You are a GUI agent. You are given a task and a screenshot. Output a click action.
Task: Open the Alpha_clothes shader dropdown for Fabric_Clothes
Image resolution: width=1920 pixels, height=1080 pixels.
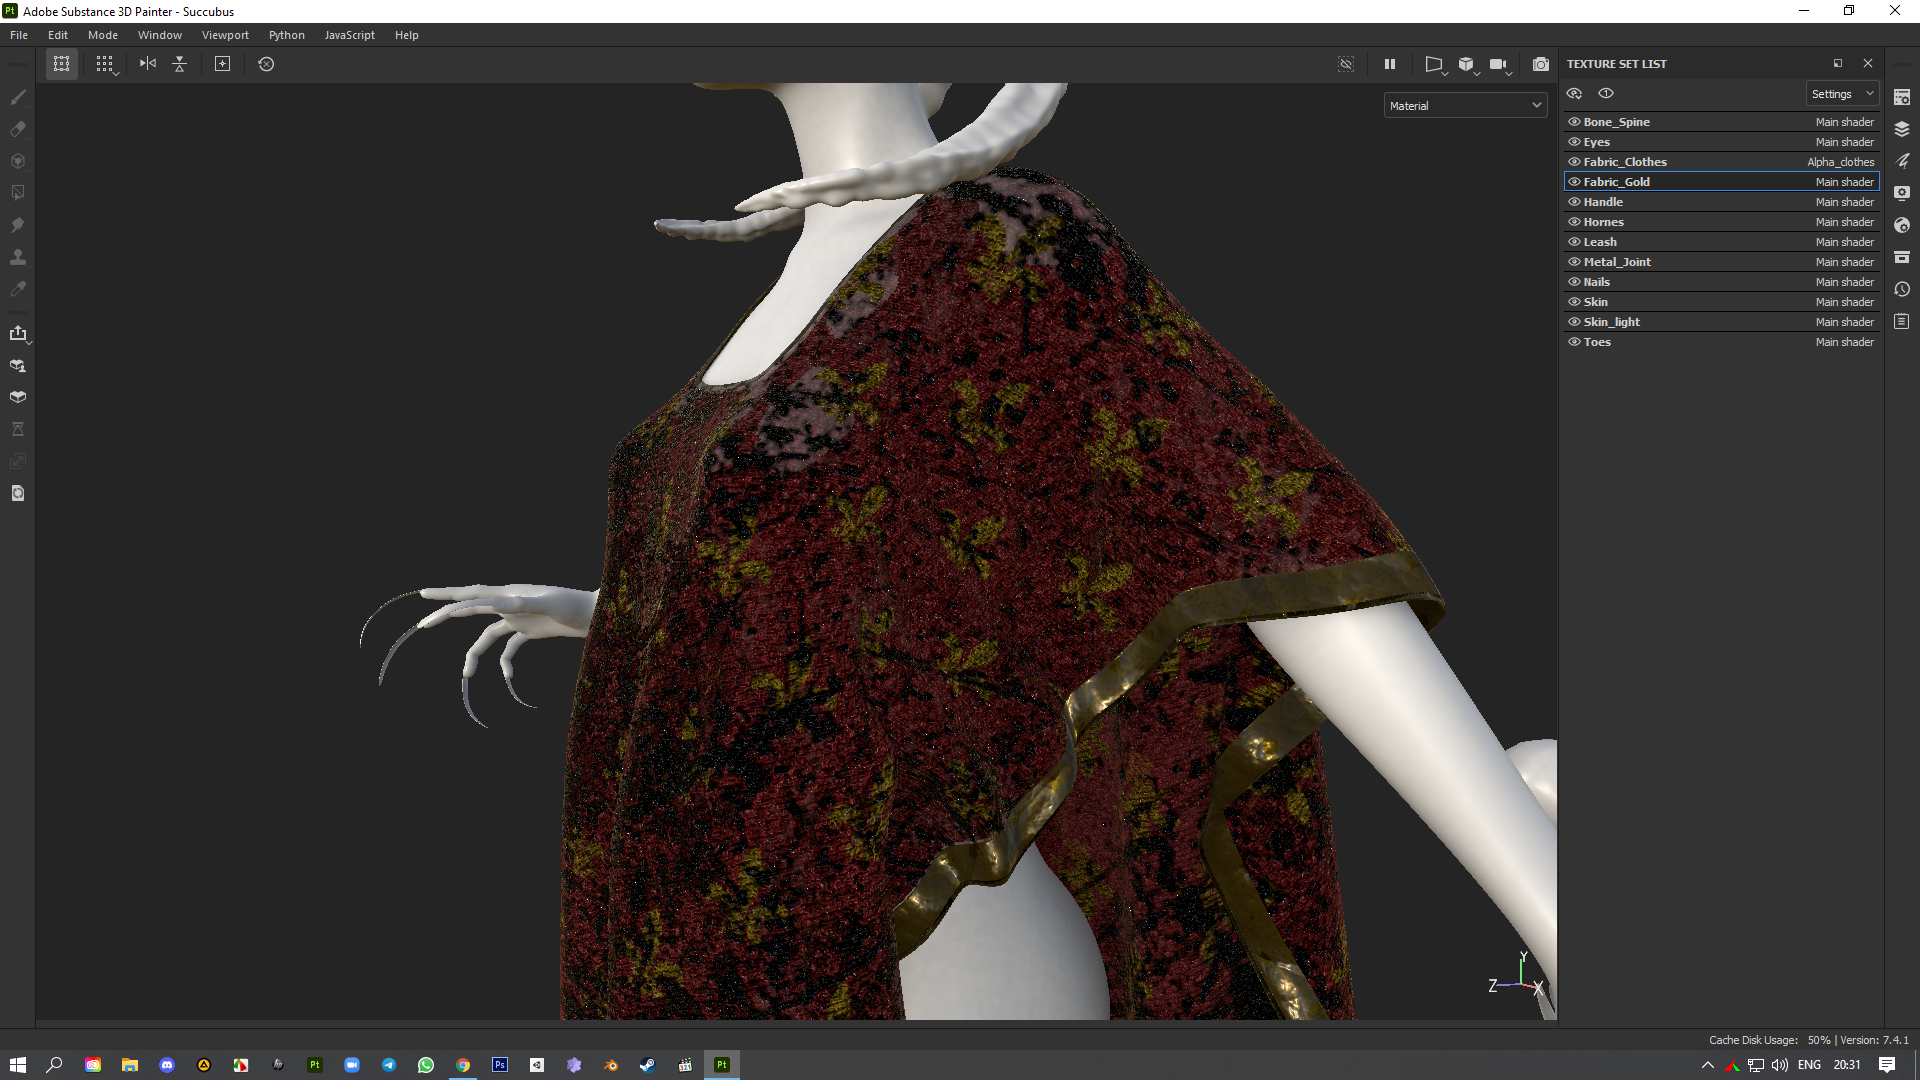pyautogui.click(x=1840, y=162)
